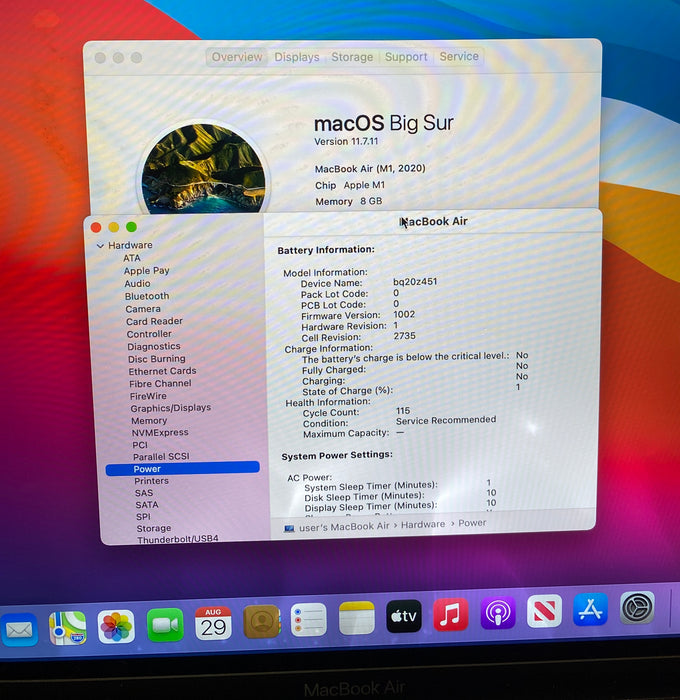Open Service tab in About This Mac
Image resolution: width=680 pixels, height=700 pixels.
[x=459, y=56]
